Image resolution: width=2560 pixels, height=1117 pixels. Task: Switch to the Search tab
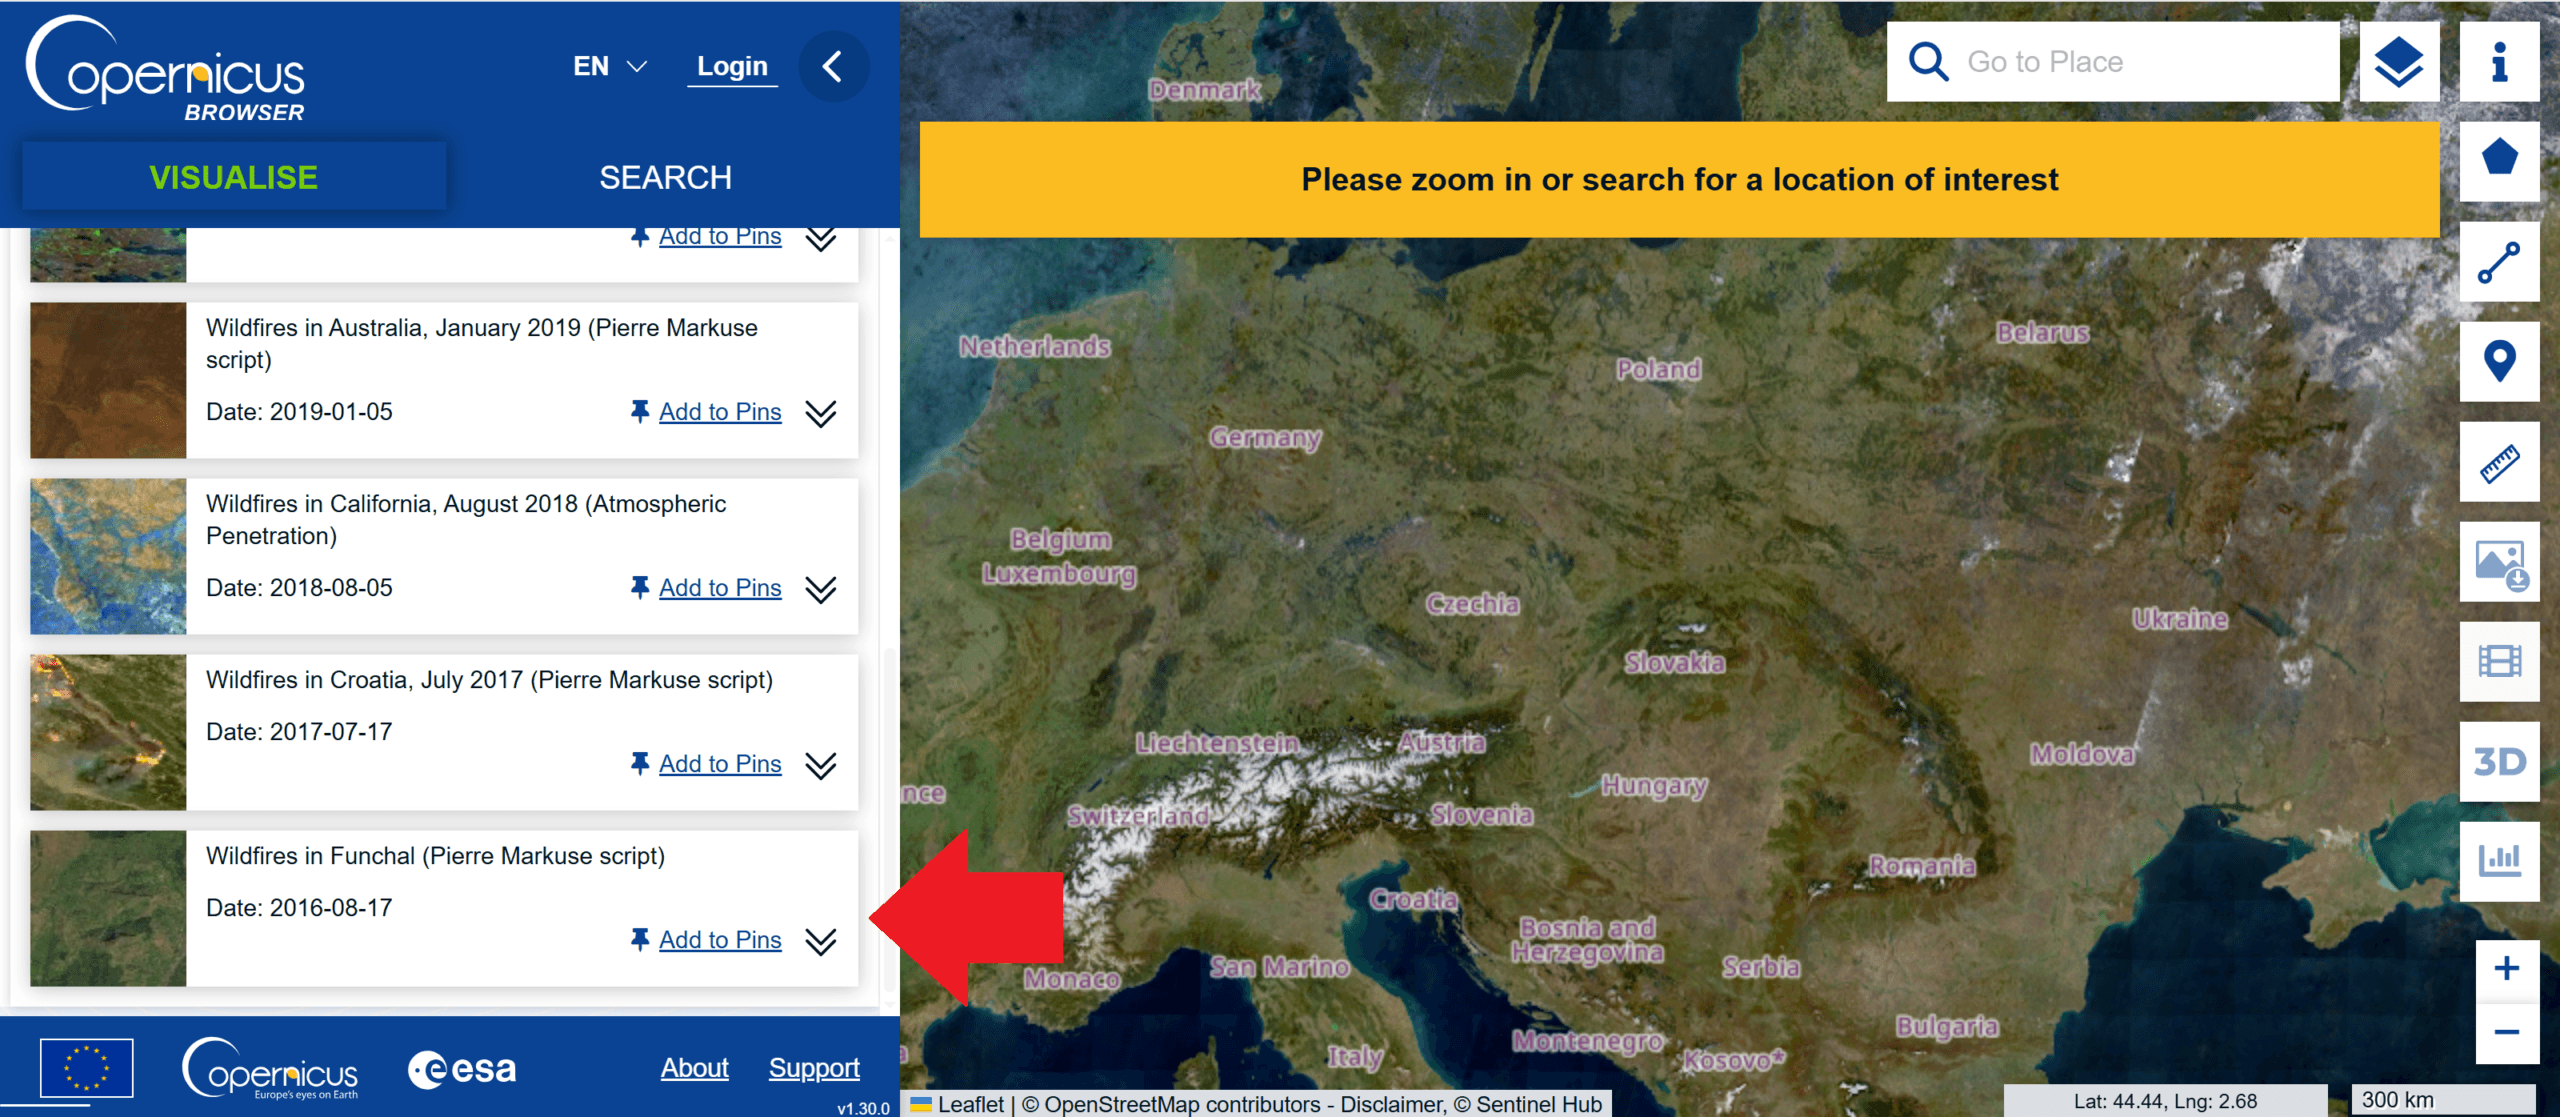(665, 178)
